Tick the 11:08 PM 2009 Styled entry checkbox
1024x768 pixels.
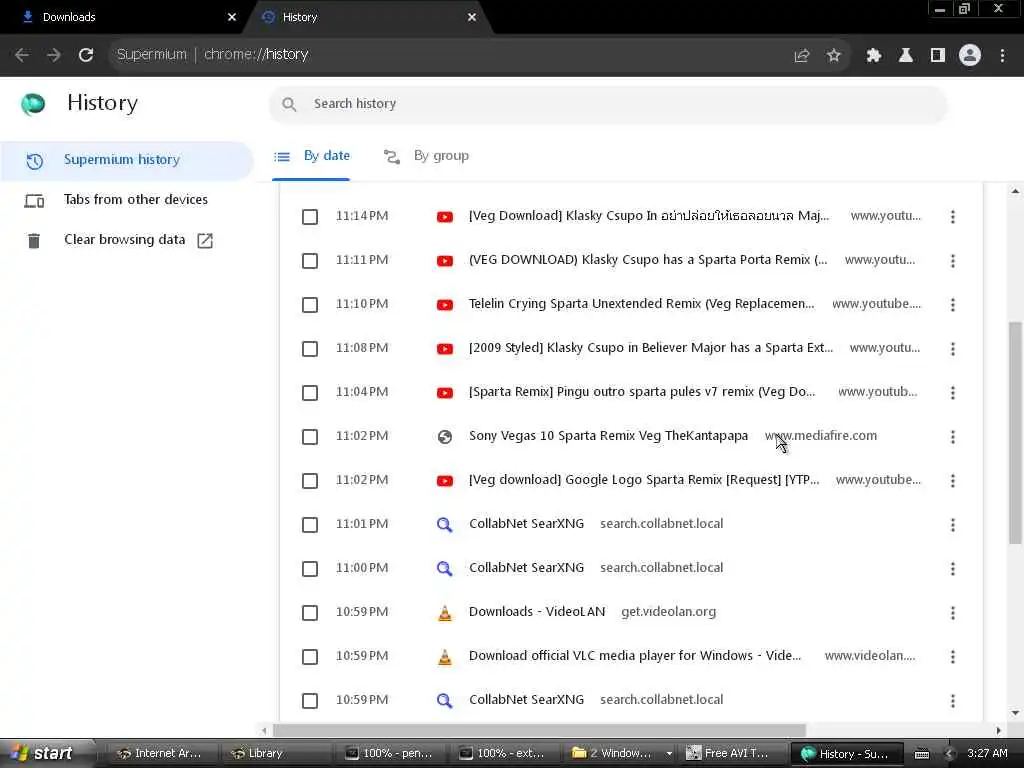pos(310,349)
